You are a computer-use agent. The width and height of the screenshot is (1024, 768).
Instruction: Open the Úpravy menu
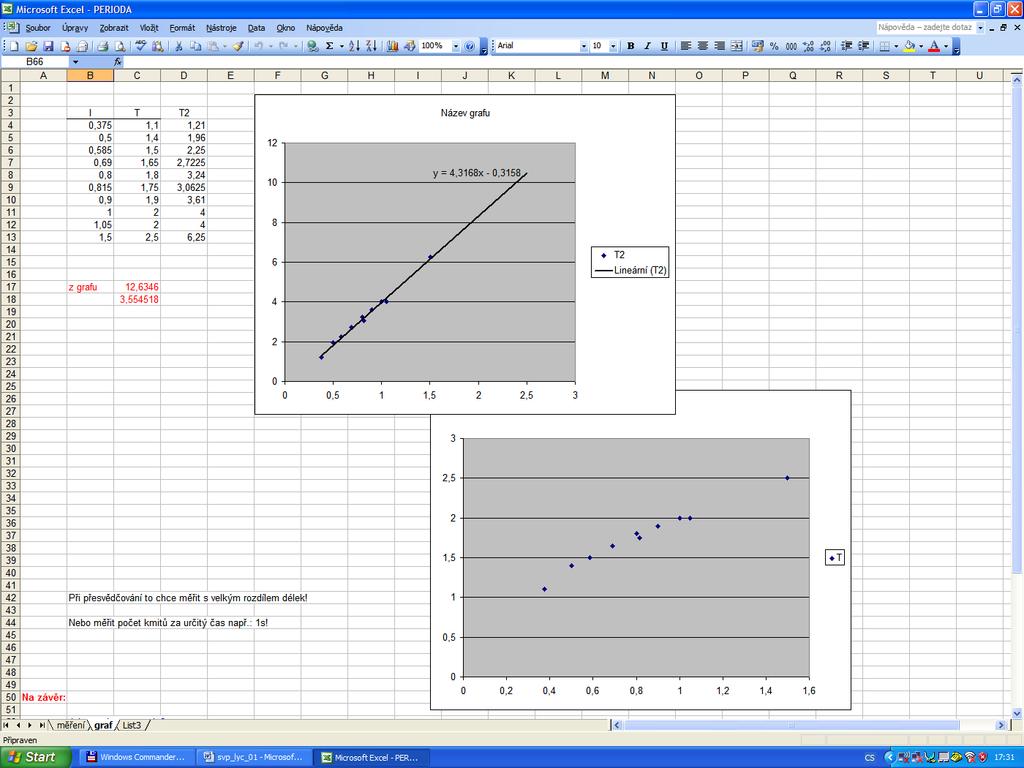(x=75, y=27)
